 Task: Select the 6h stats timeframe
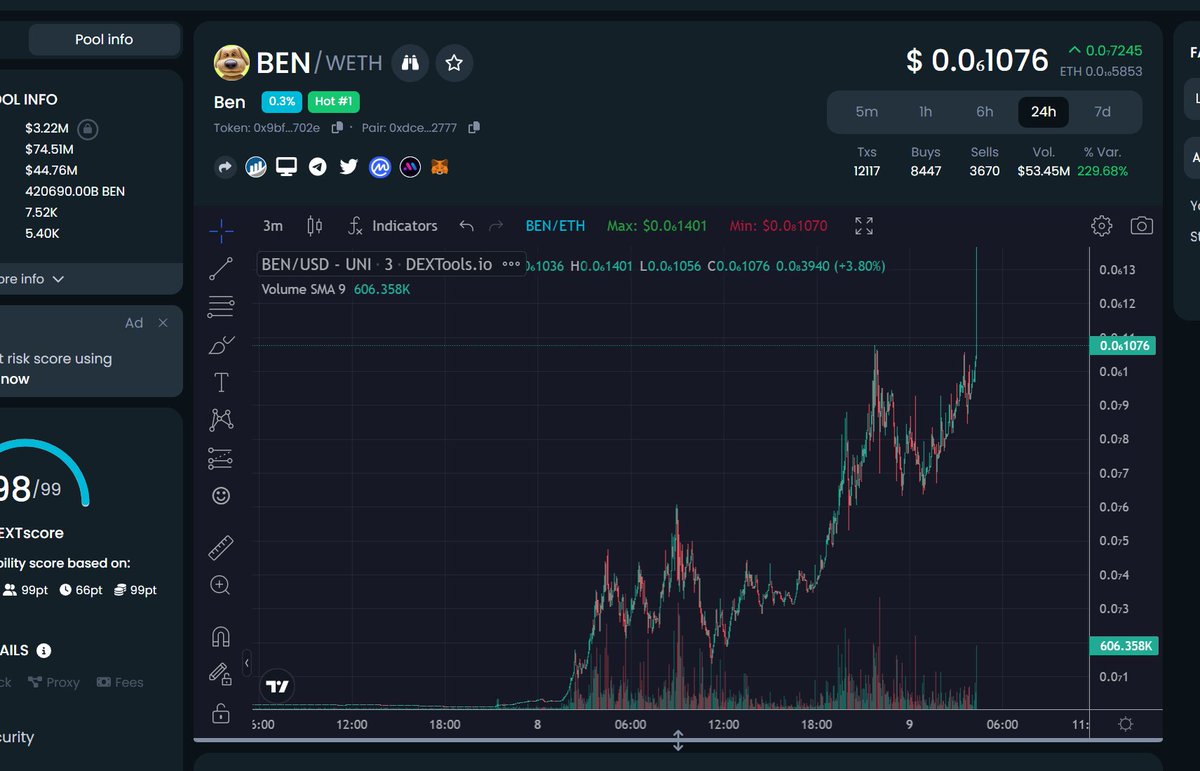985,112
